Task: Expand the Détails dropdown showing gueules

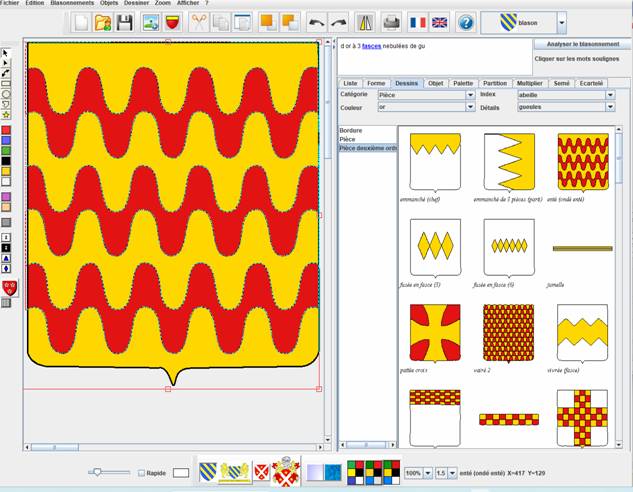Action: [609, 106]
